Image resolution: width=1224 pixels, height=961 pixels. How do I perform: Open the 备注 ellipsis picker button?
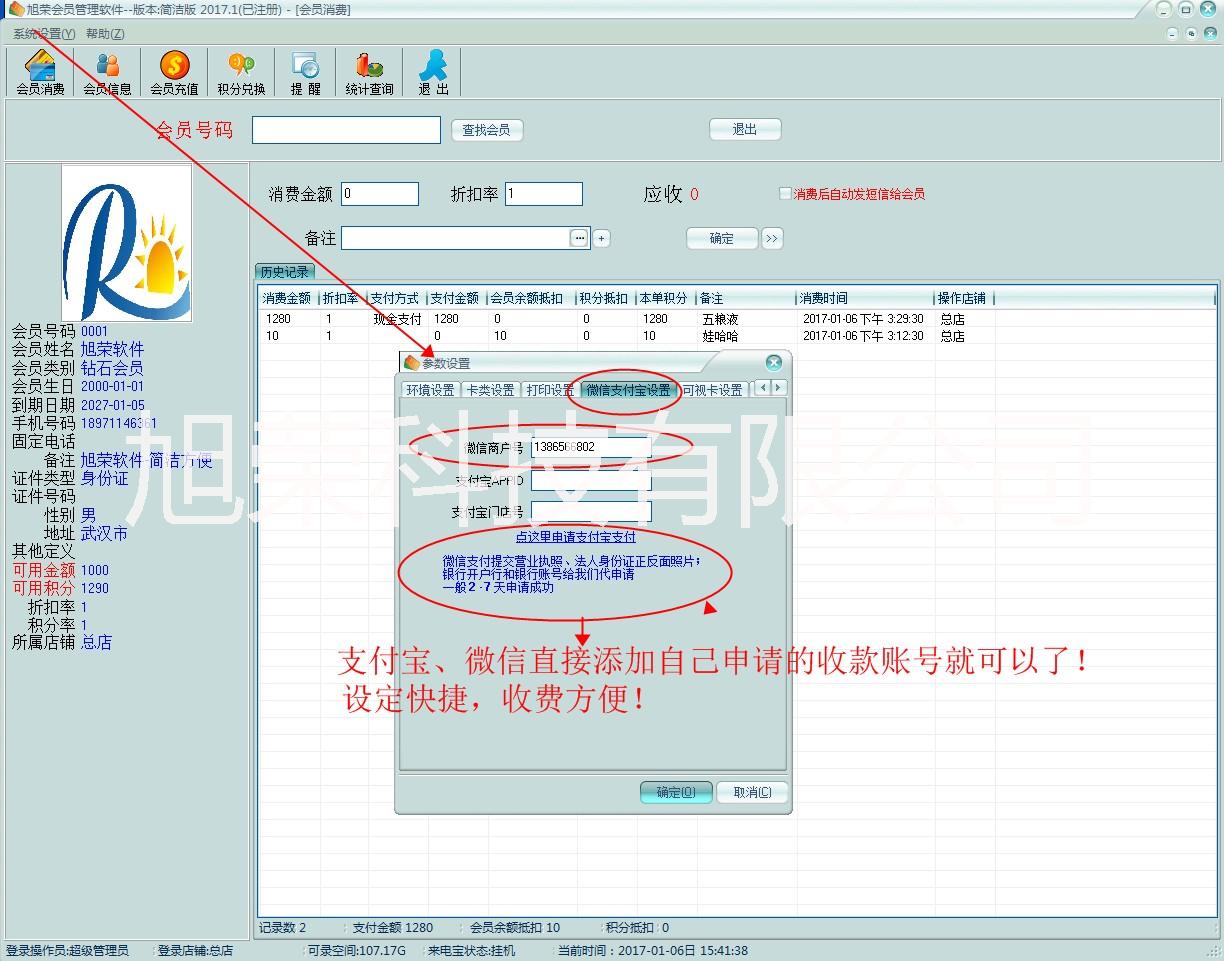coord(579,238)
